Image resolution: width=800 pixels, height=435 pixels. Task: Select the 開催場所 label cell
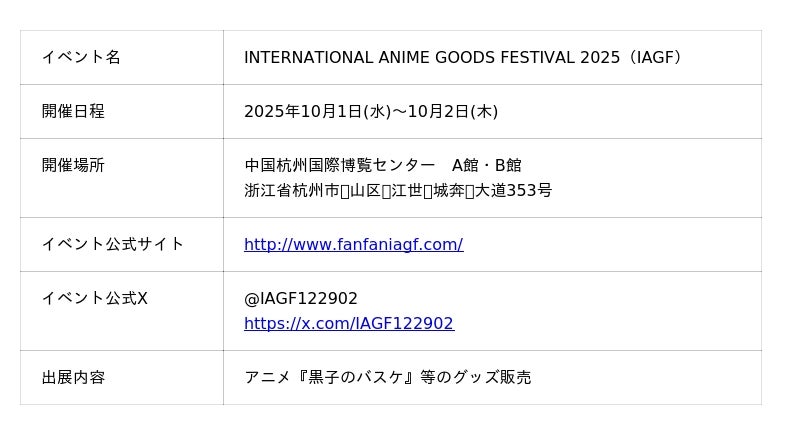(x=73, y=165)
